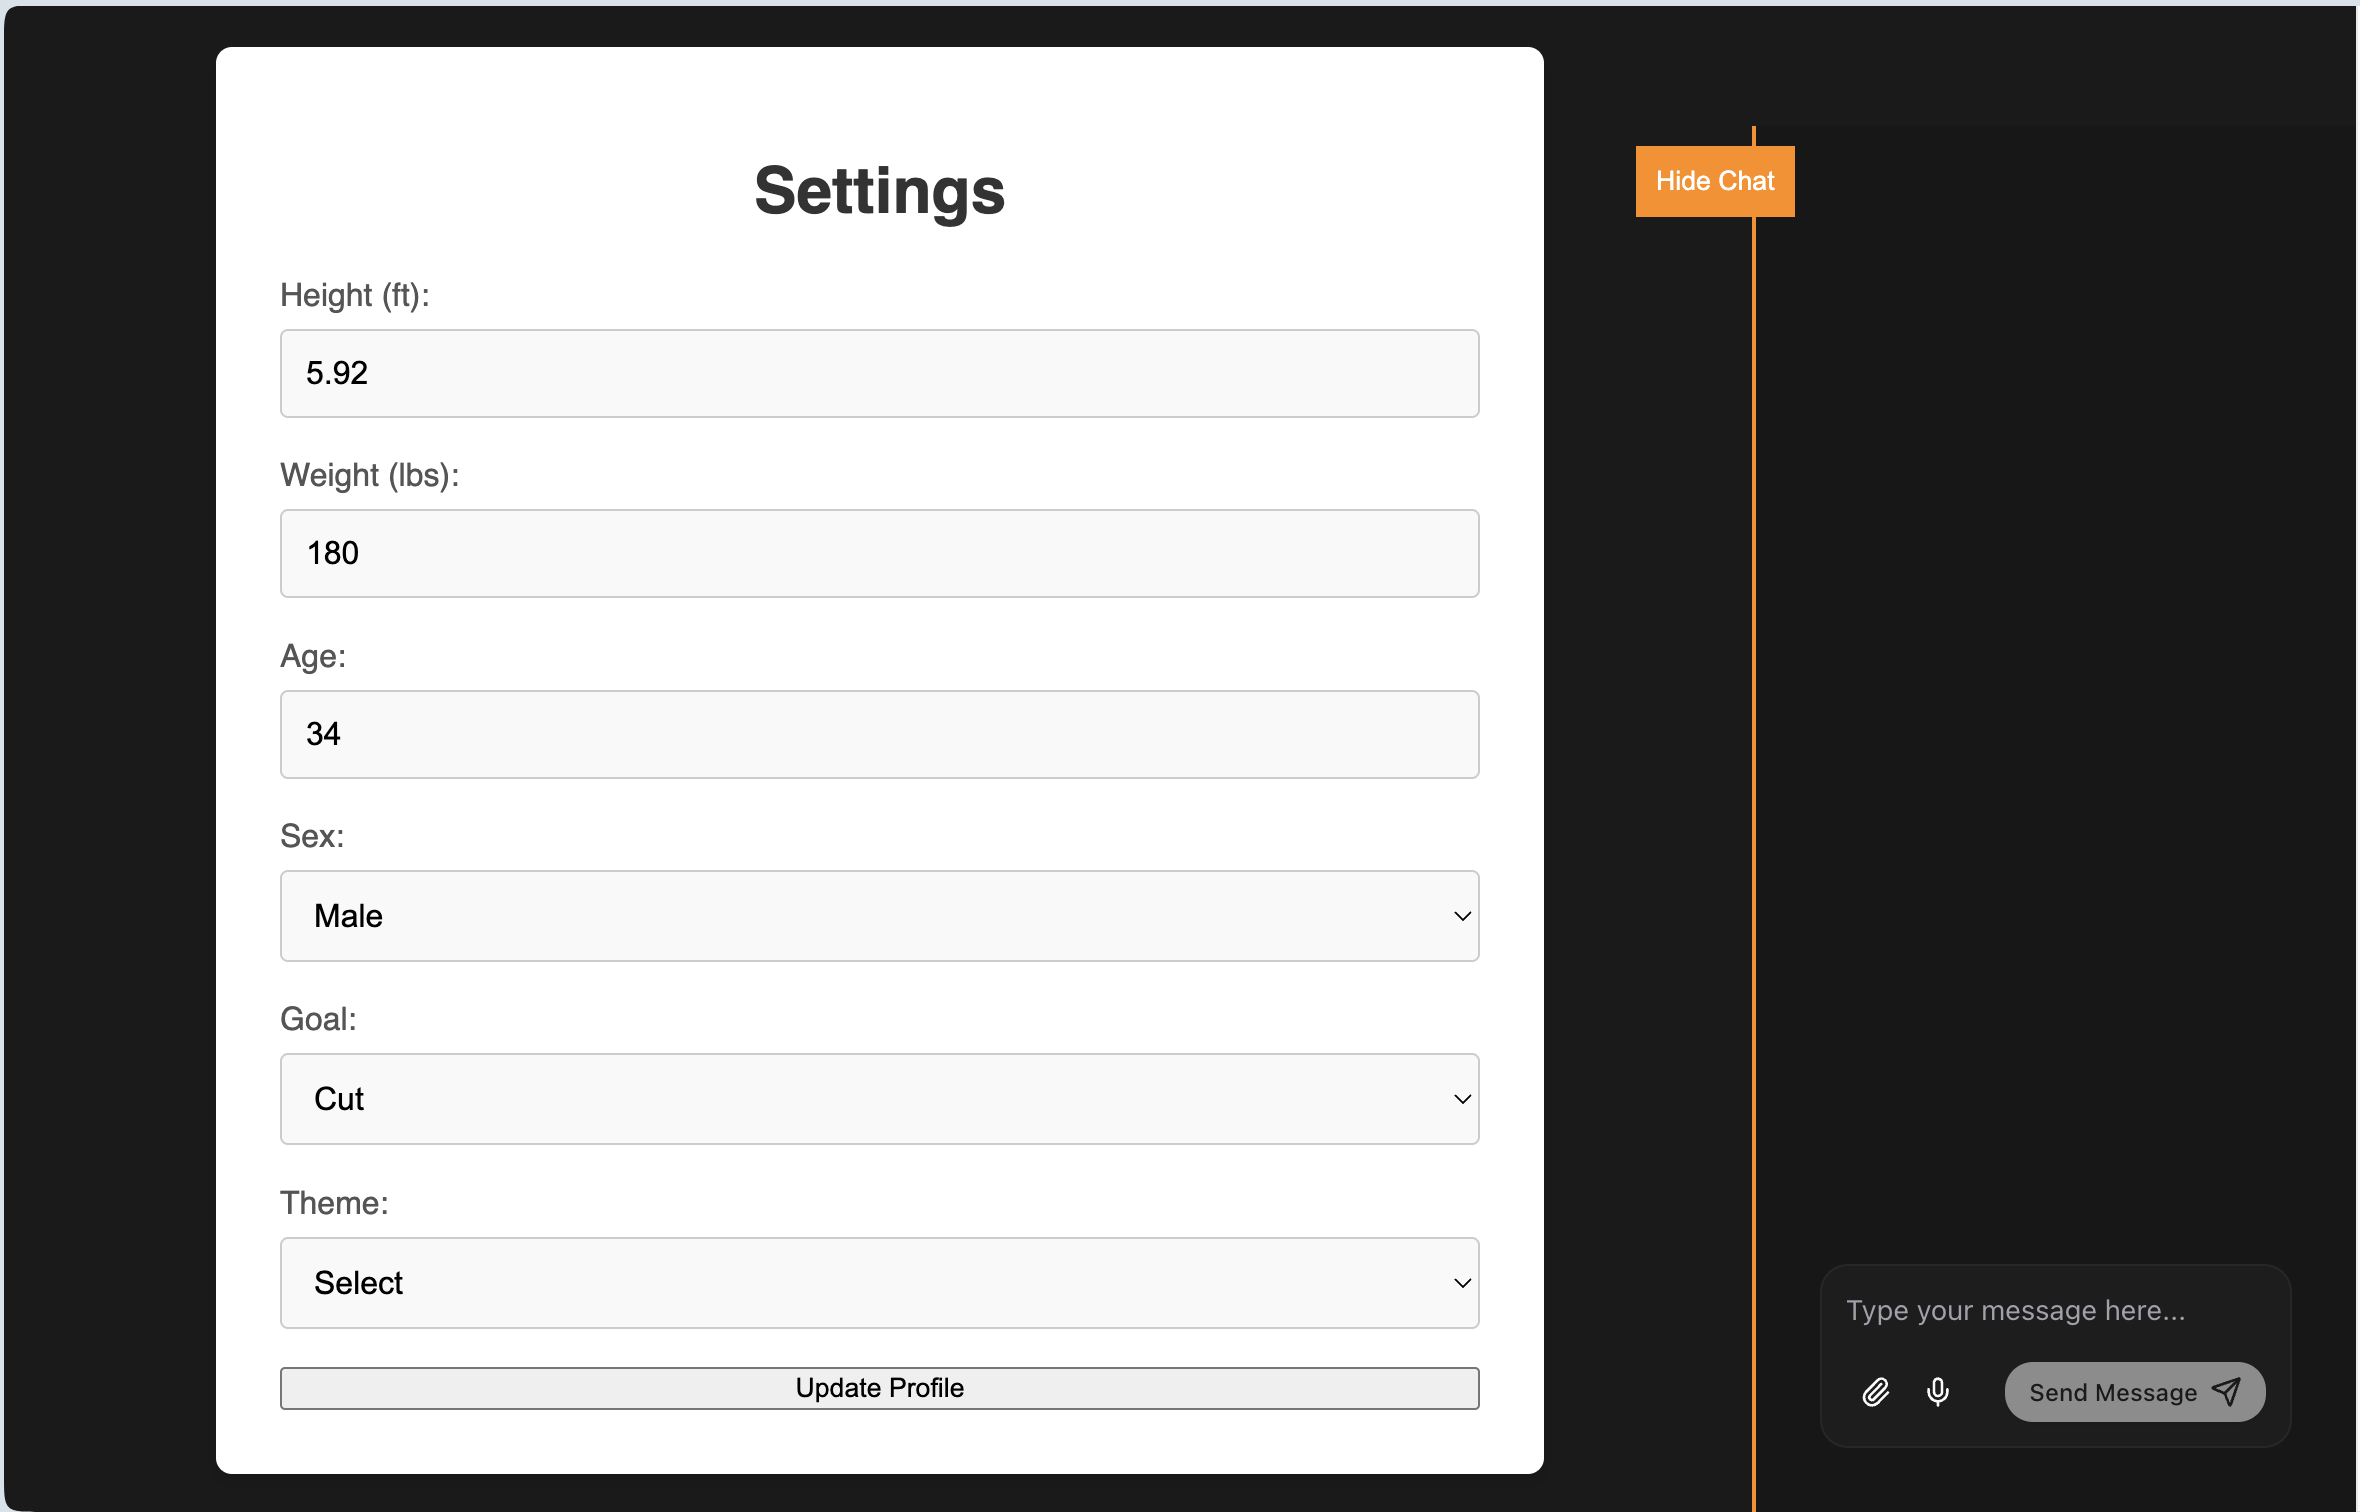Click the "Weight (lbs):" label
Image resolution: width=2360 pixels, height=1512 pixels.
[370, 475]
